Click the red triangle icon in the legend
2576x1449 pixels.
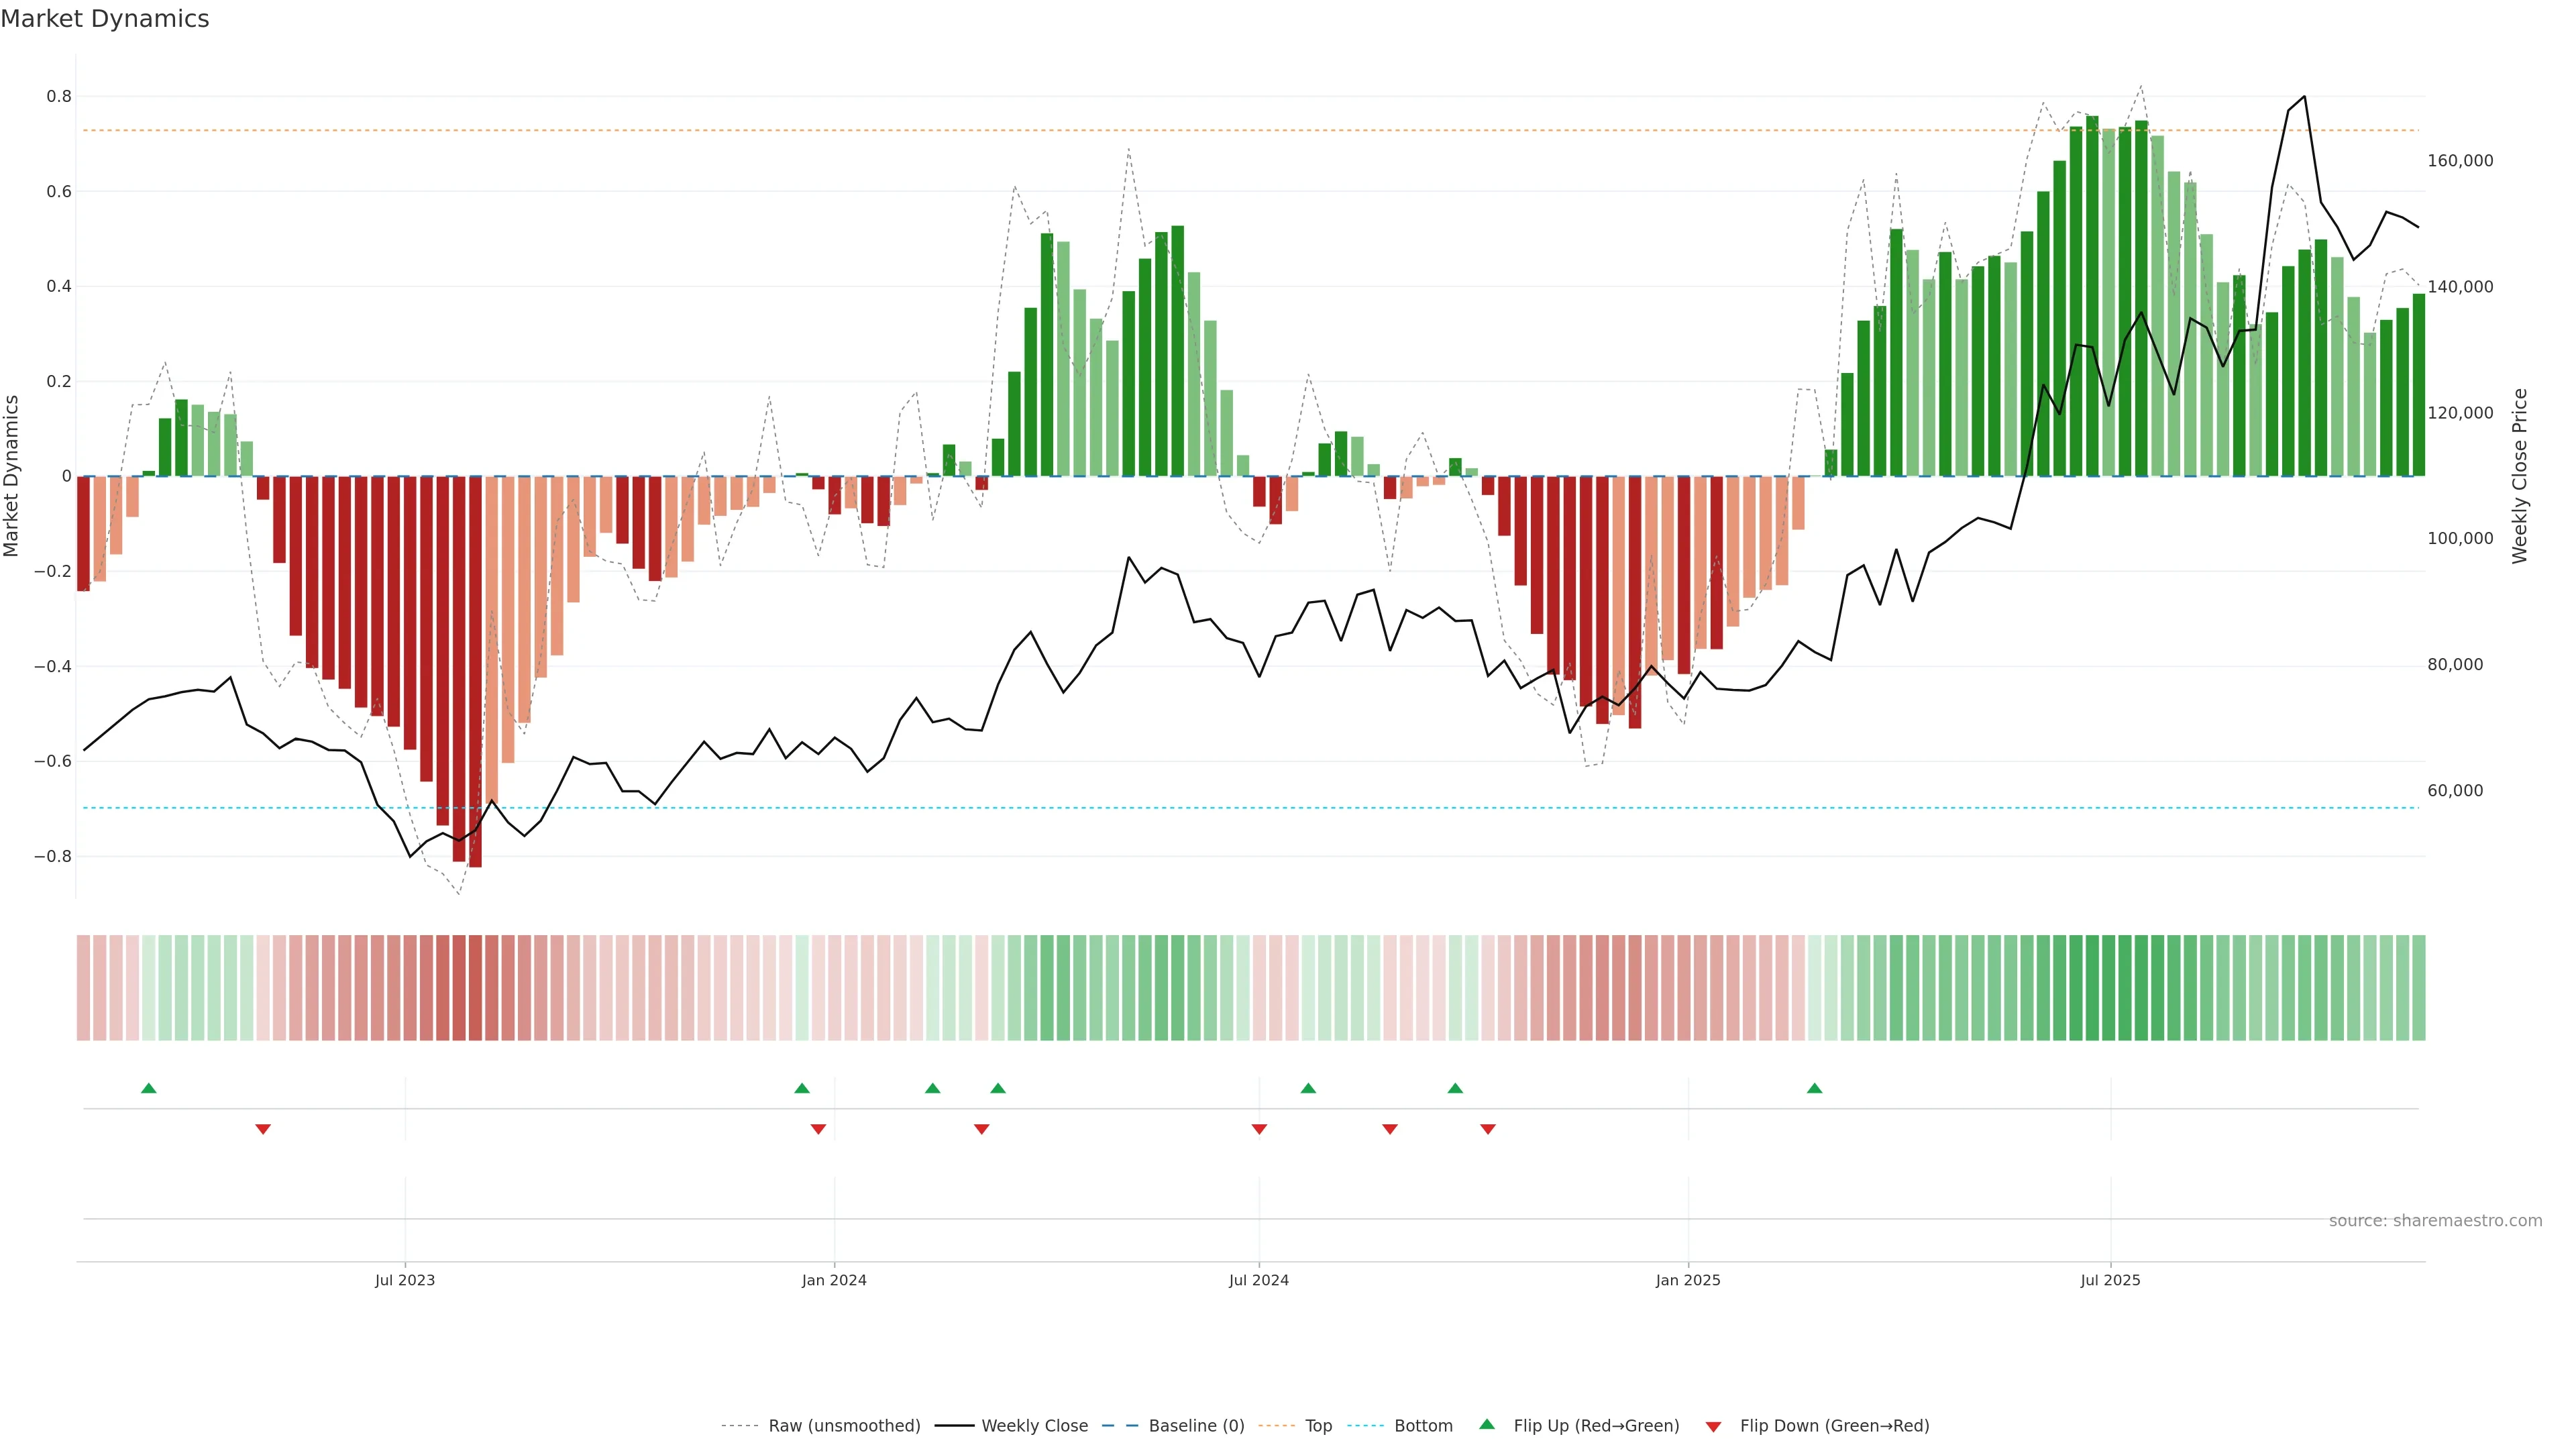tap(1713, 1427)
